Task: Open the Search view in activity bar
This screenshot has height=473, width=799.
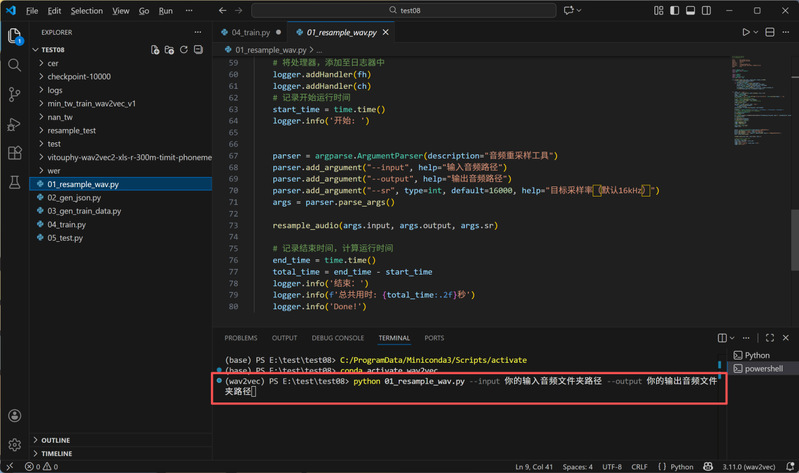Action: (x=14, y=65)
